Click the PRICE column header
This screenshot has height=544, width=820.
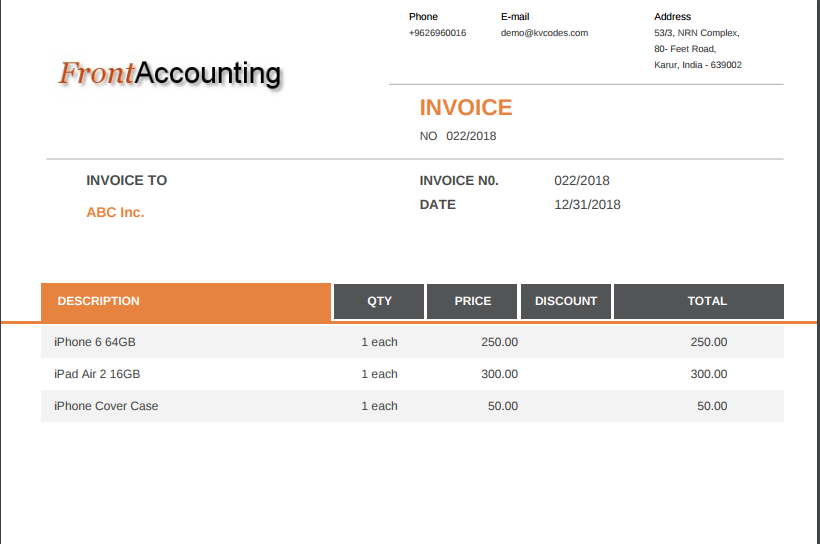pos(473,301)
